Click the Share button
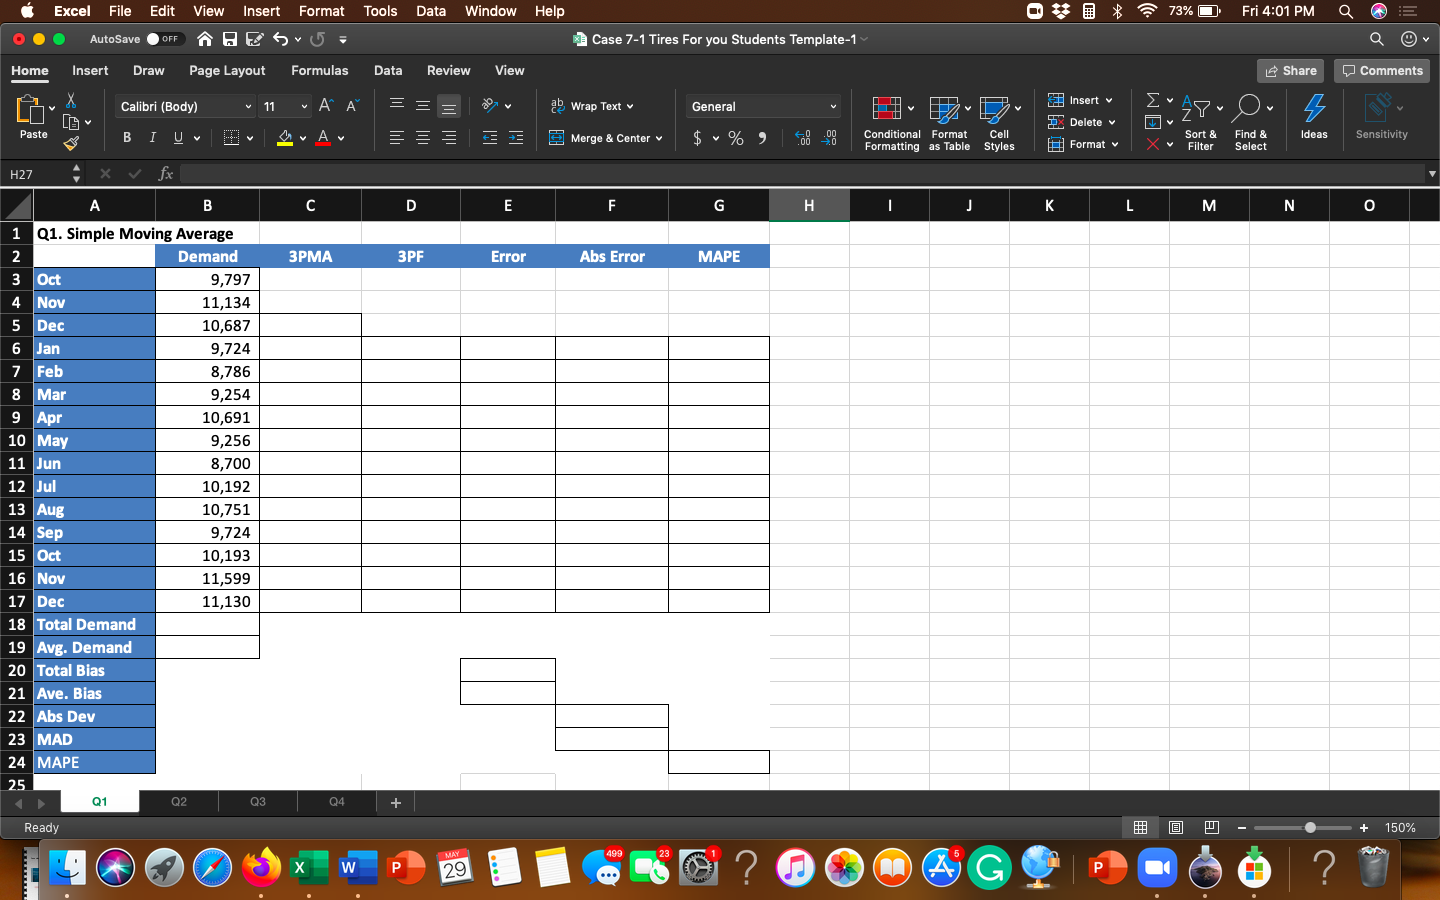This screenshot has height=900, width=1440. 1291,71
